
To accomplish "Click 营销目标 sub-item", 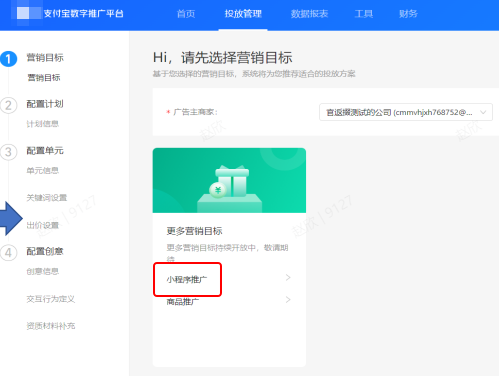I will 44,78.
